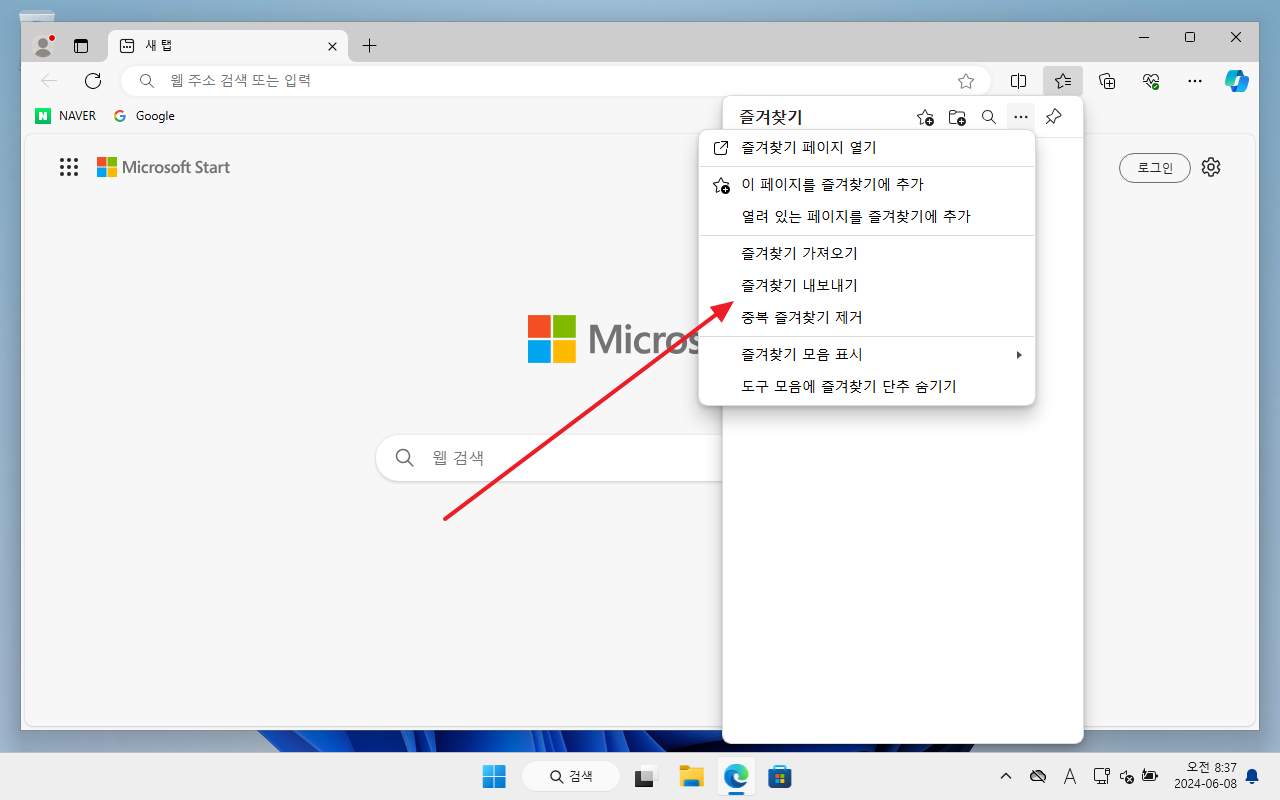
Task: Click the profile avatar icon
Action: [43, 45]
